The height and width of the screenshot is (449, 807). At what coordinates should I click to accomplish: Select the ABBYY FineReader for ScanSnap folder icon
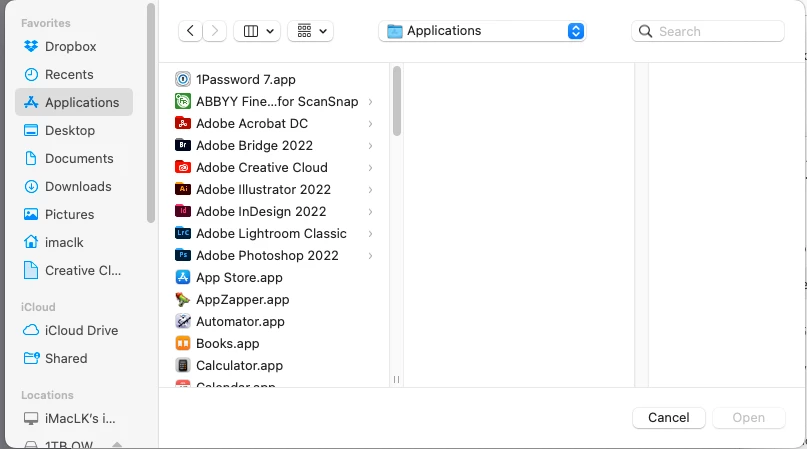183,101
